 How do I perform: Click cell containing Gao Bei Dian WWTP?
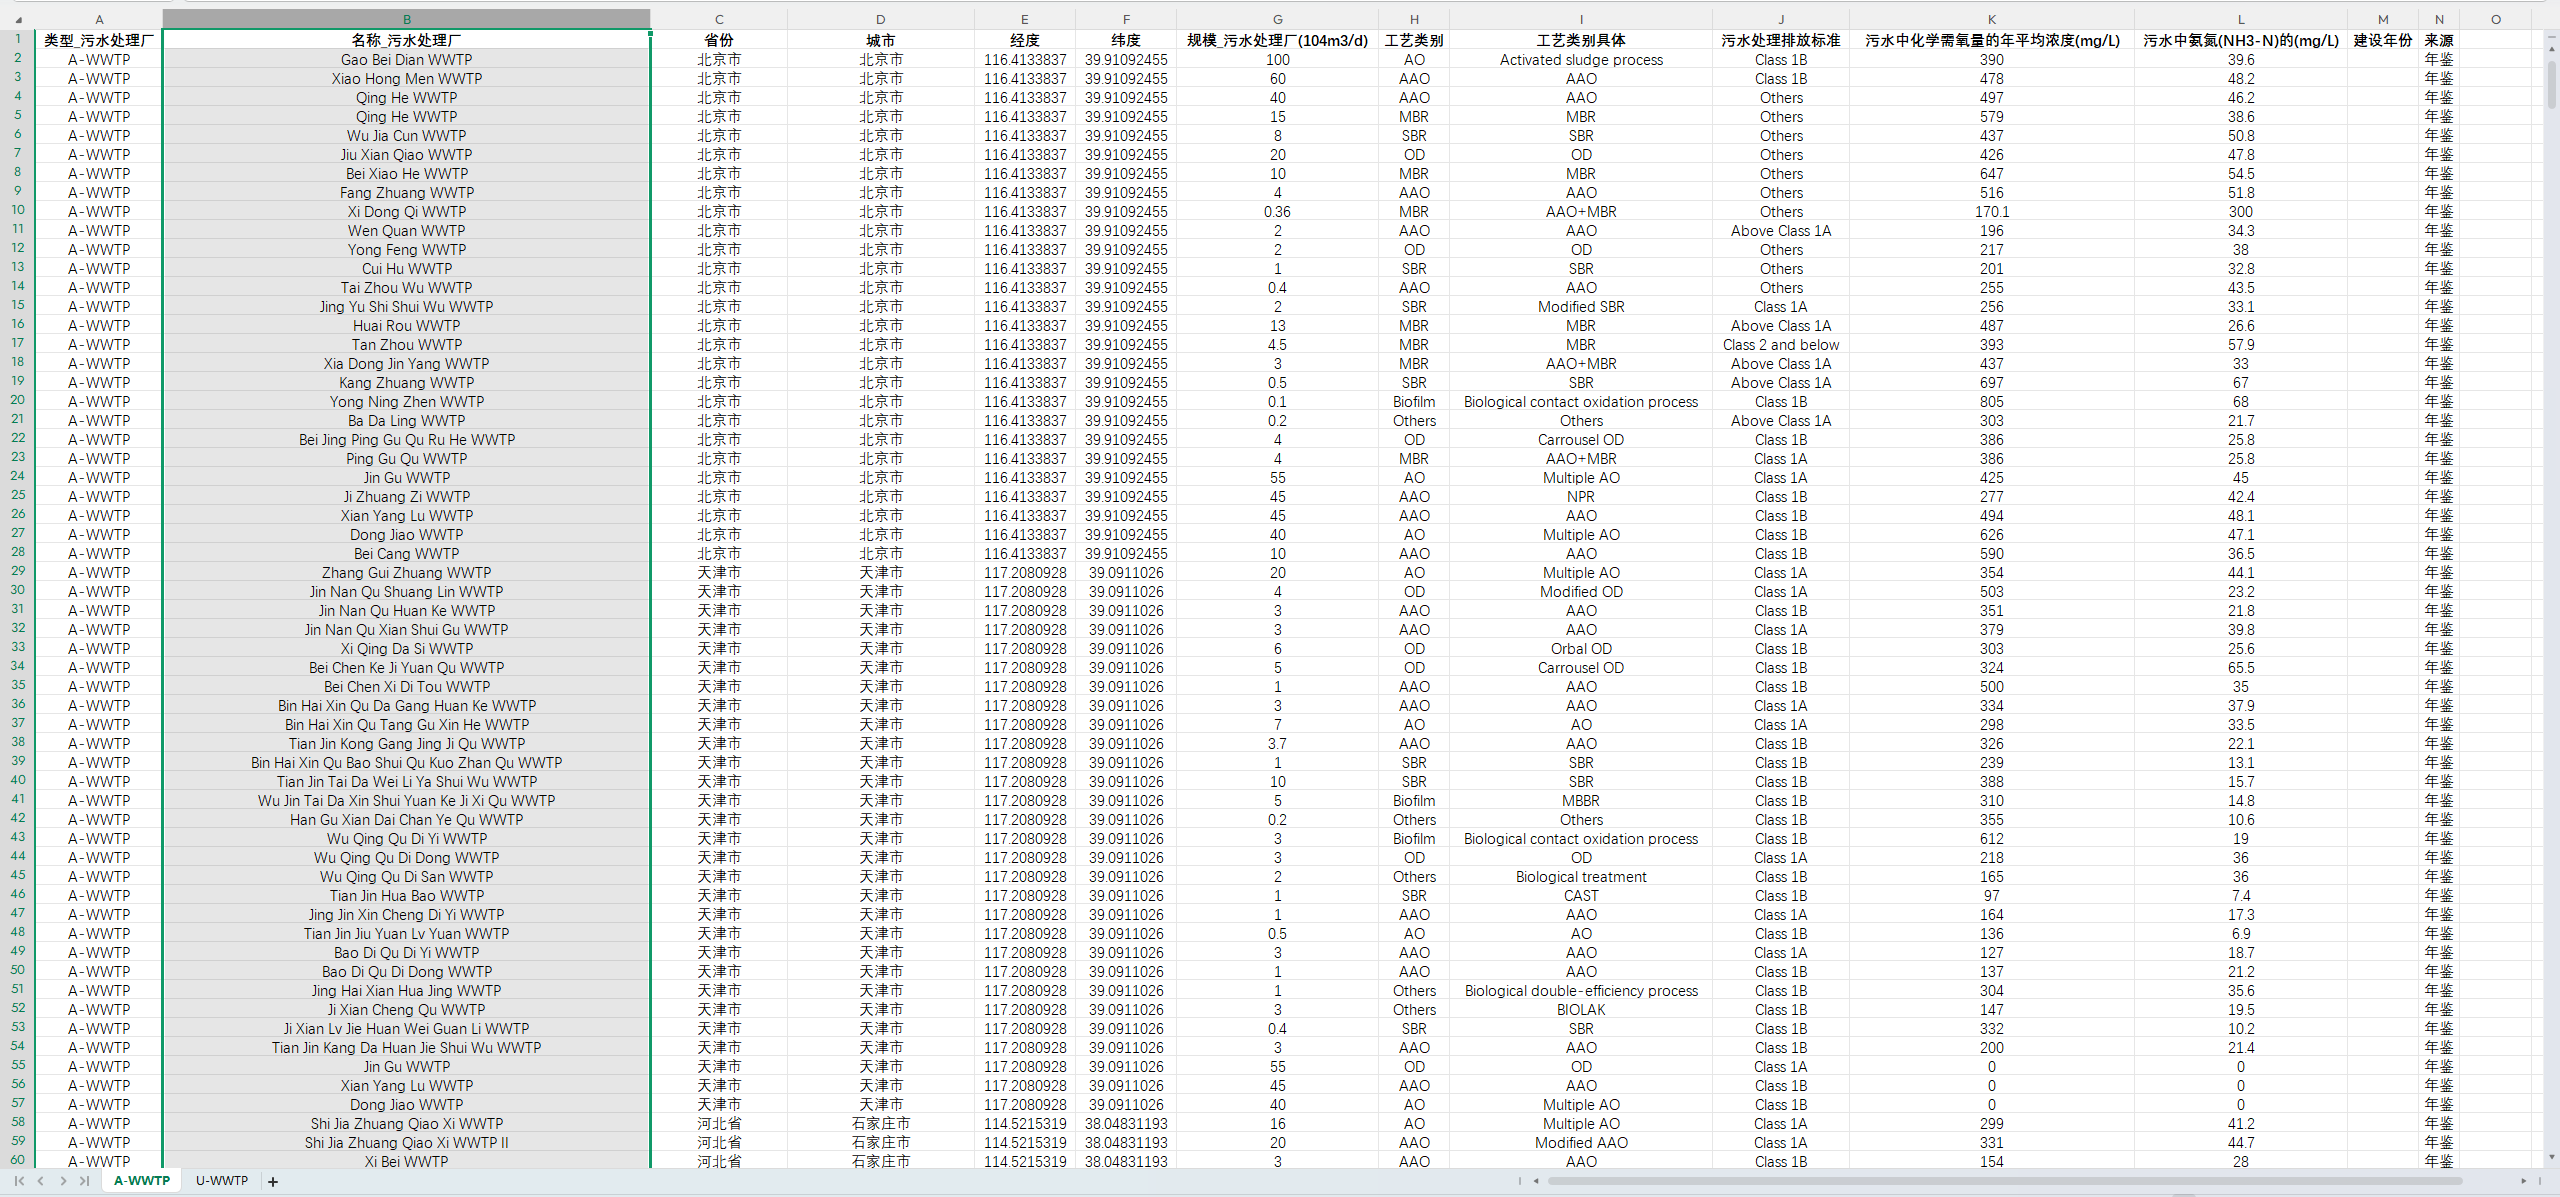406,60
